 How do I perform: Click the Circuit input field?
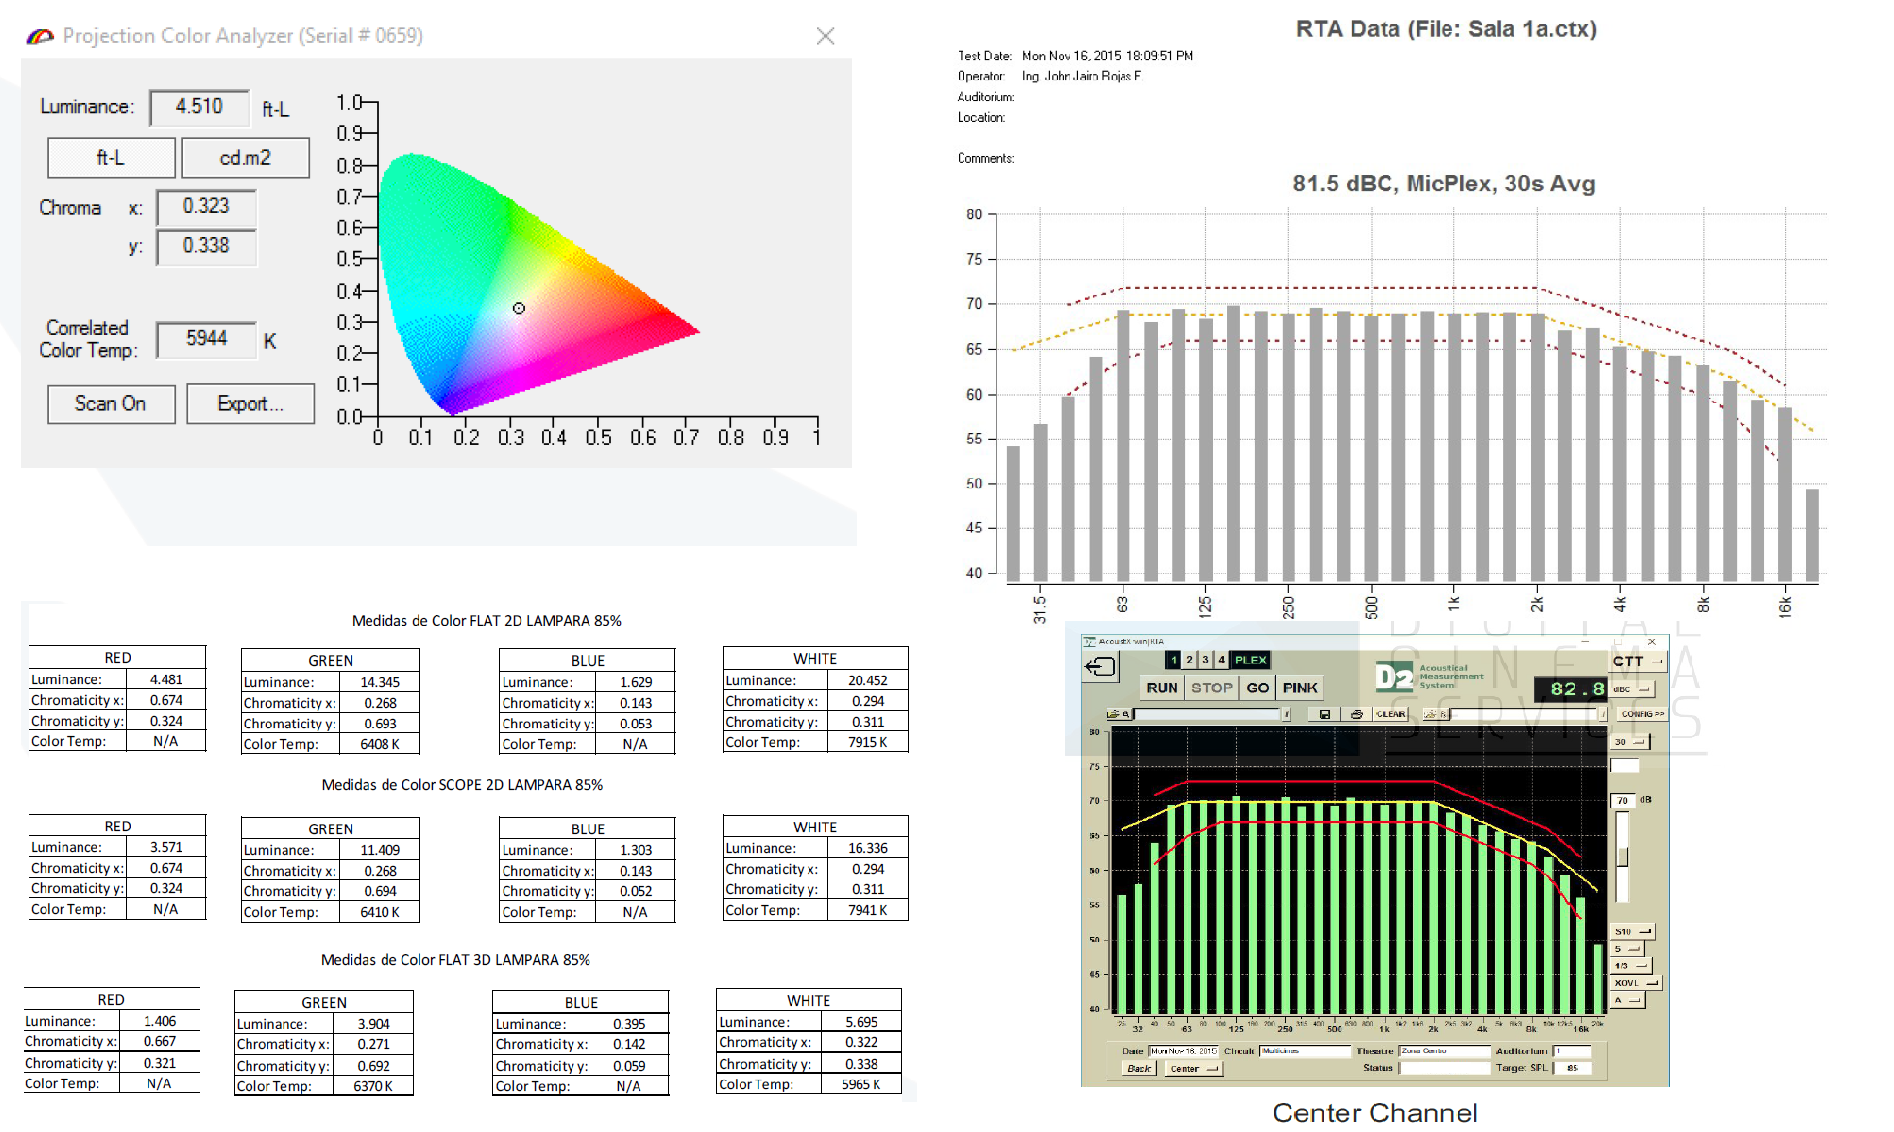pos(1305,1051)
